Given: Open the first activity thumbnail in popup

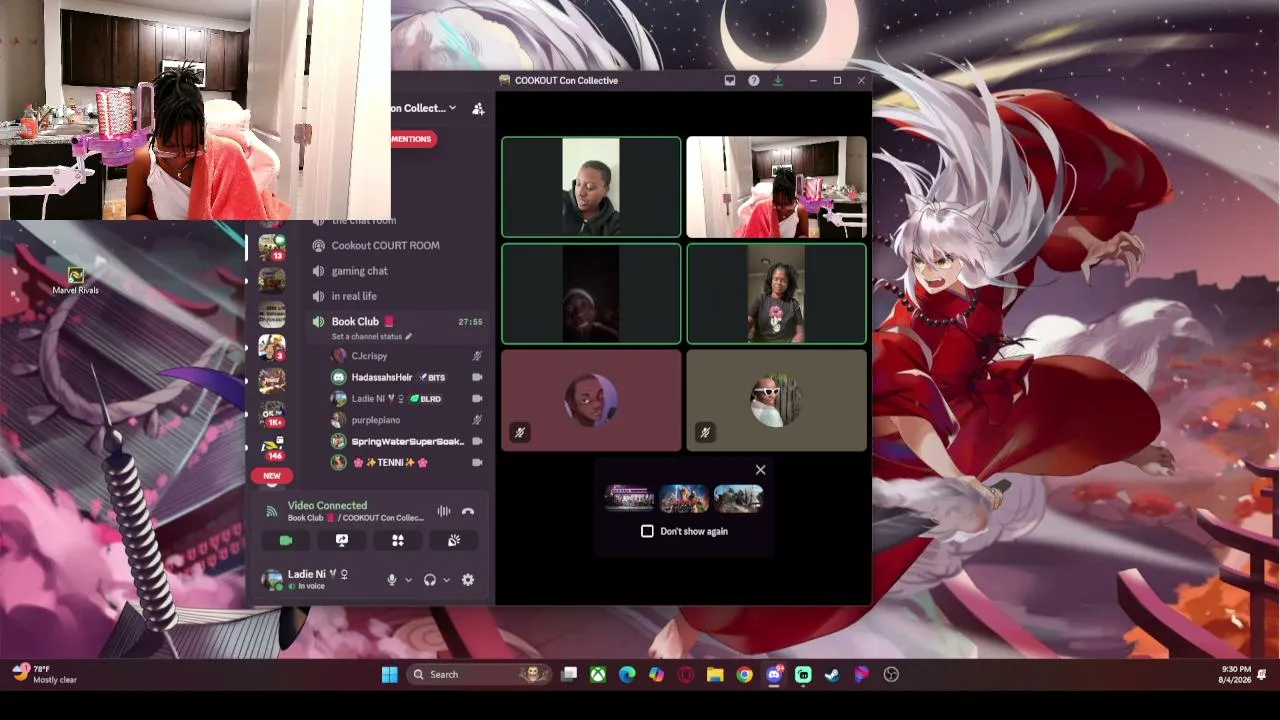Looking at the screenshot, I should pos(629,498).
